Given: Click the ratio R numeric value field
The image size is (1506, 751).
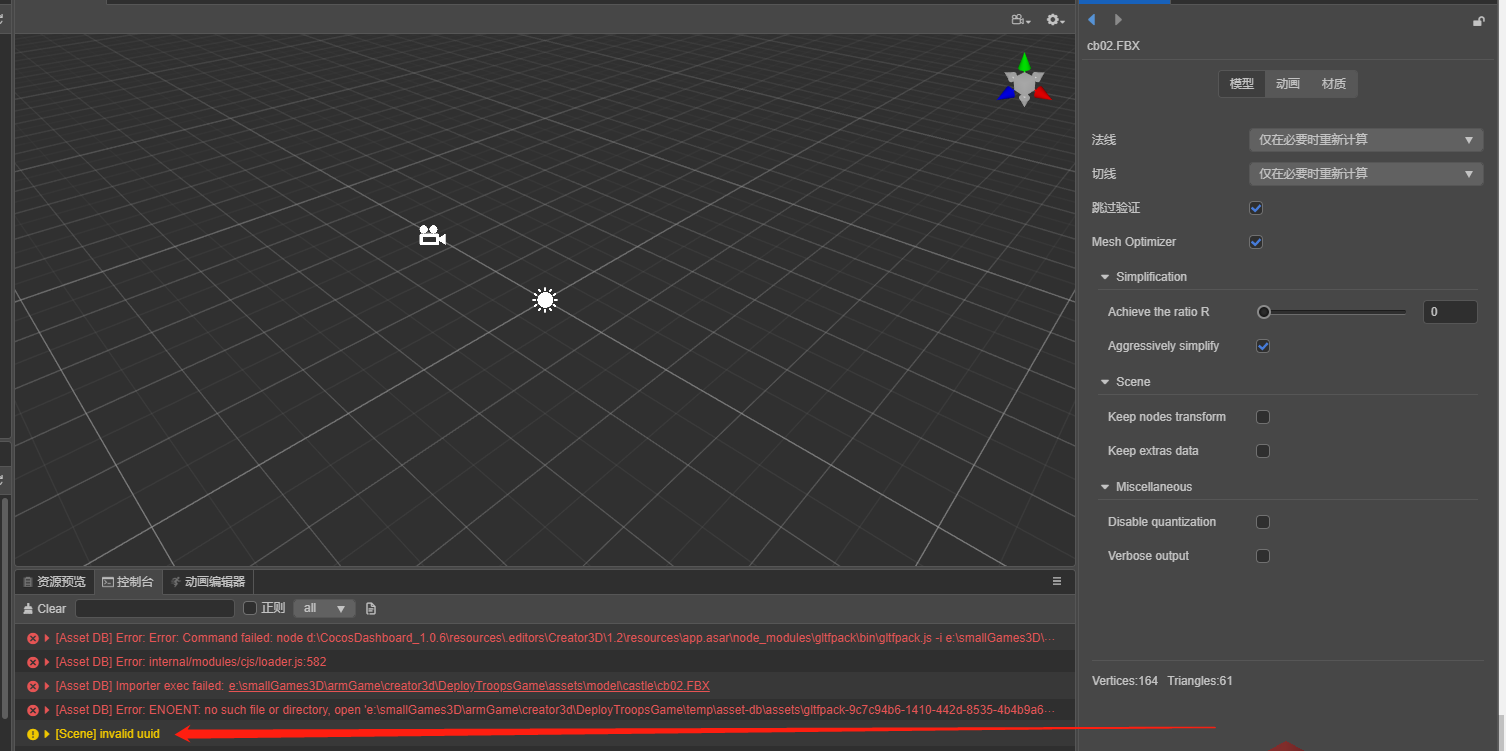Looking at the screenshot, I should pos(1450,312).
